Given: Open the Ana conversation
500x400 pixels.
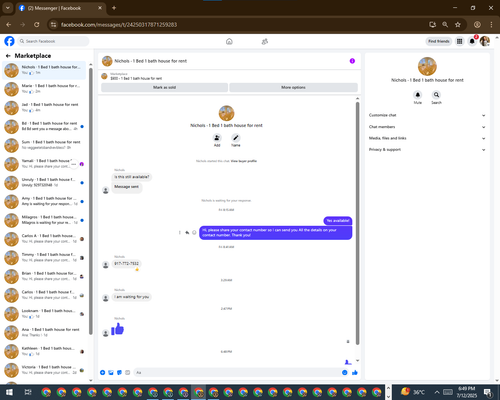Looking at the screenshot, I should click(44, 332).
